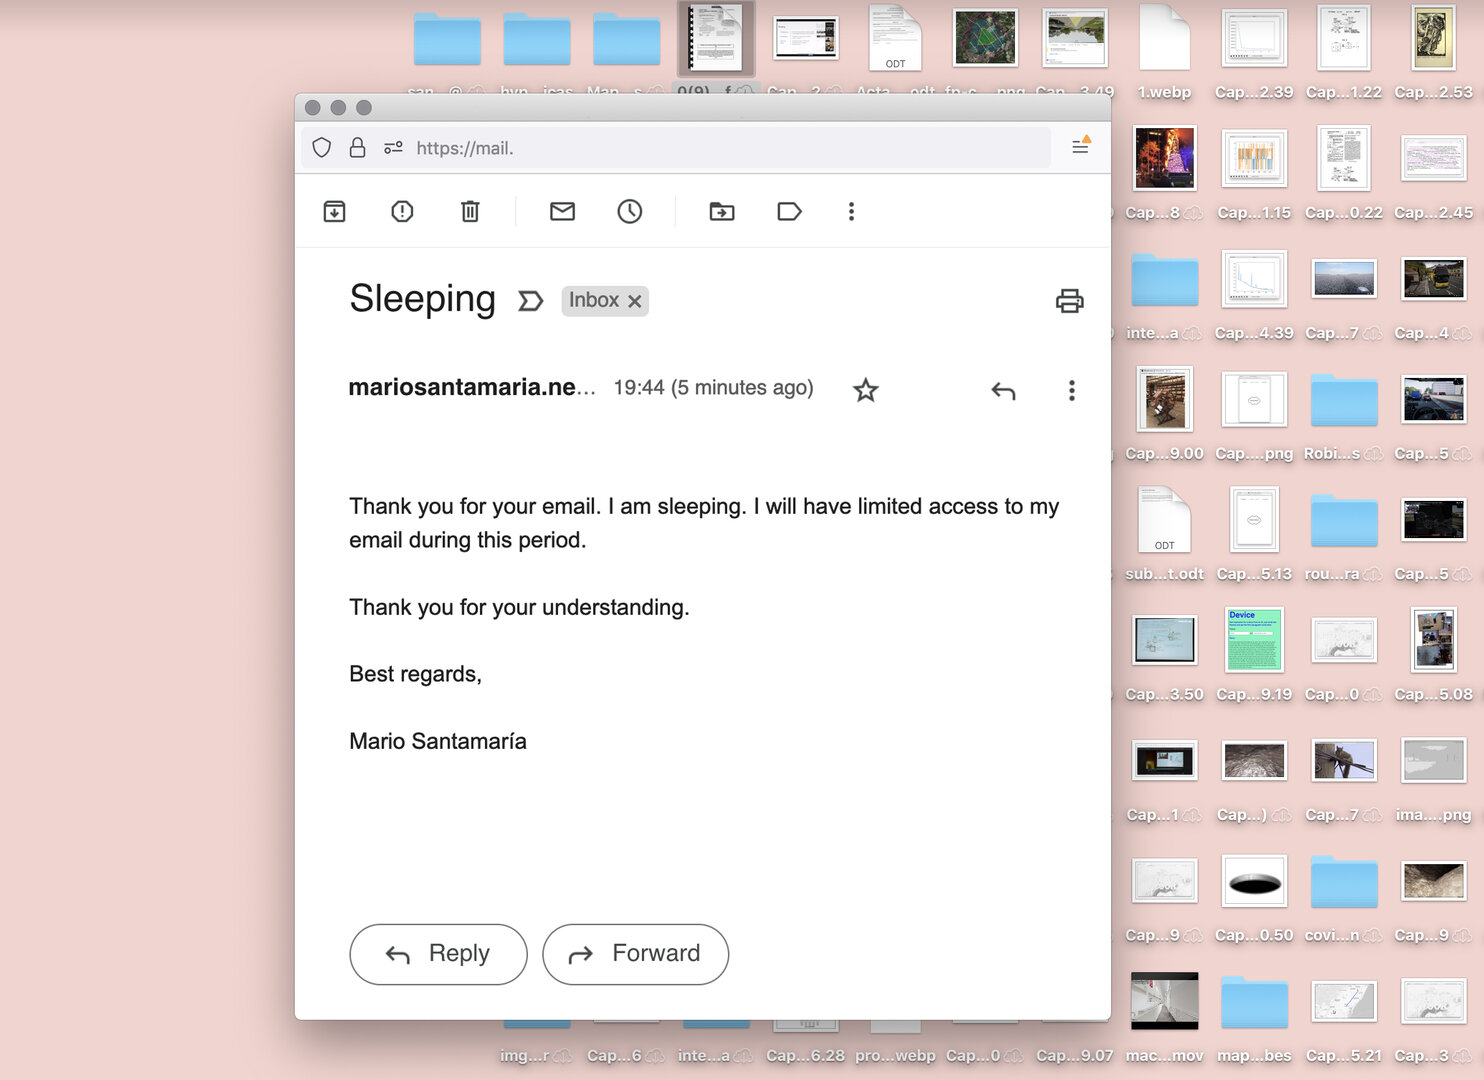1484x1080 pixels.
Task: Report this email as spam
Action: tap(402, 211)
